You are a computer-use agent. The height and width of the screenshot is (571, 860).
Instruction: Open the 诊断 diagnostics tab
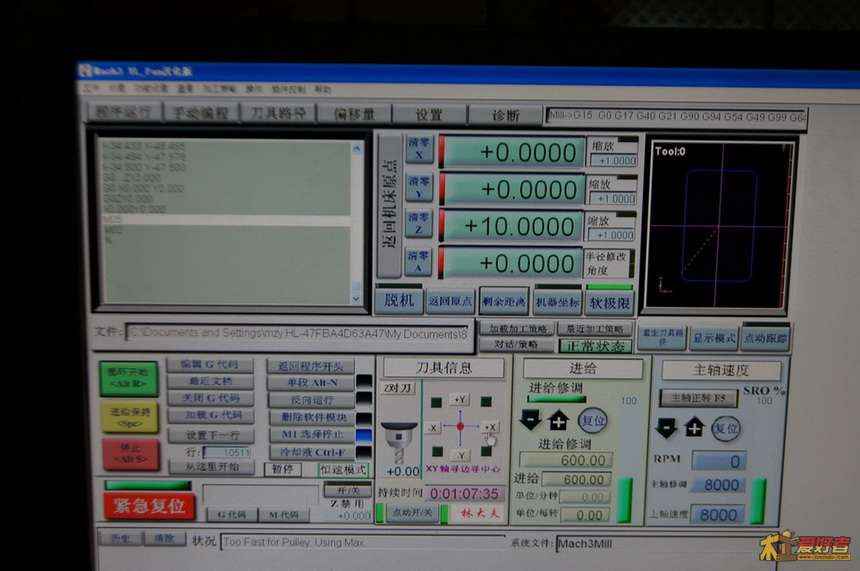[505, 115]
